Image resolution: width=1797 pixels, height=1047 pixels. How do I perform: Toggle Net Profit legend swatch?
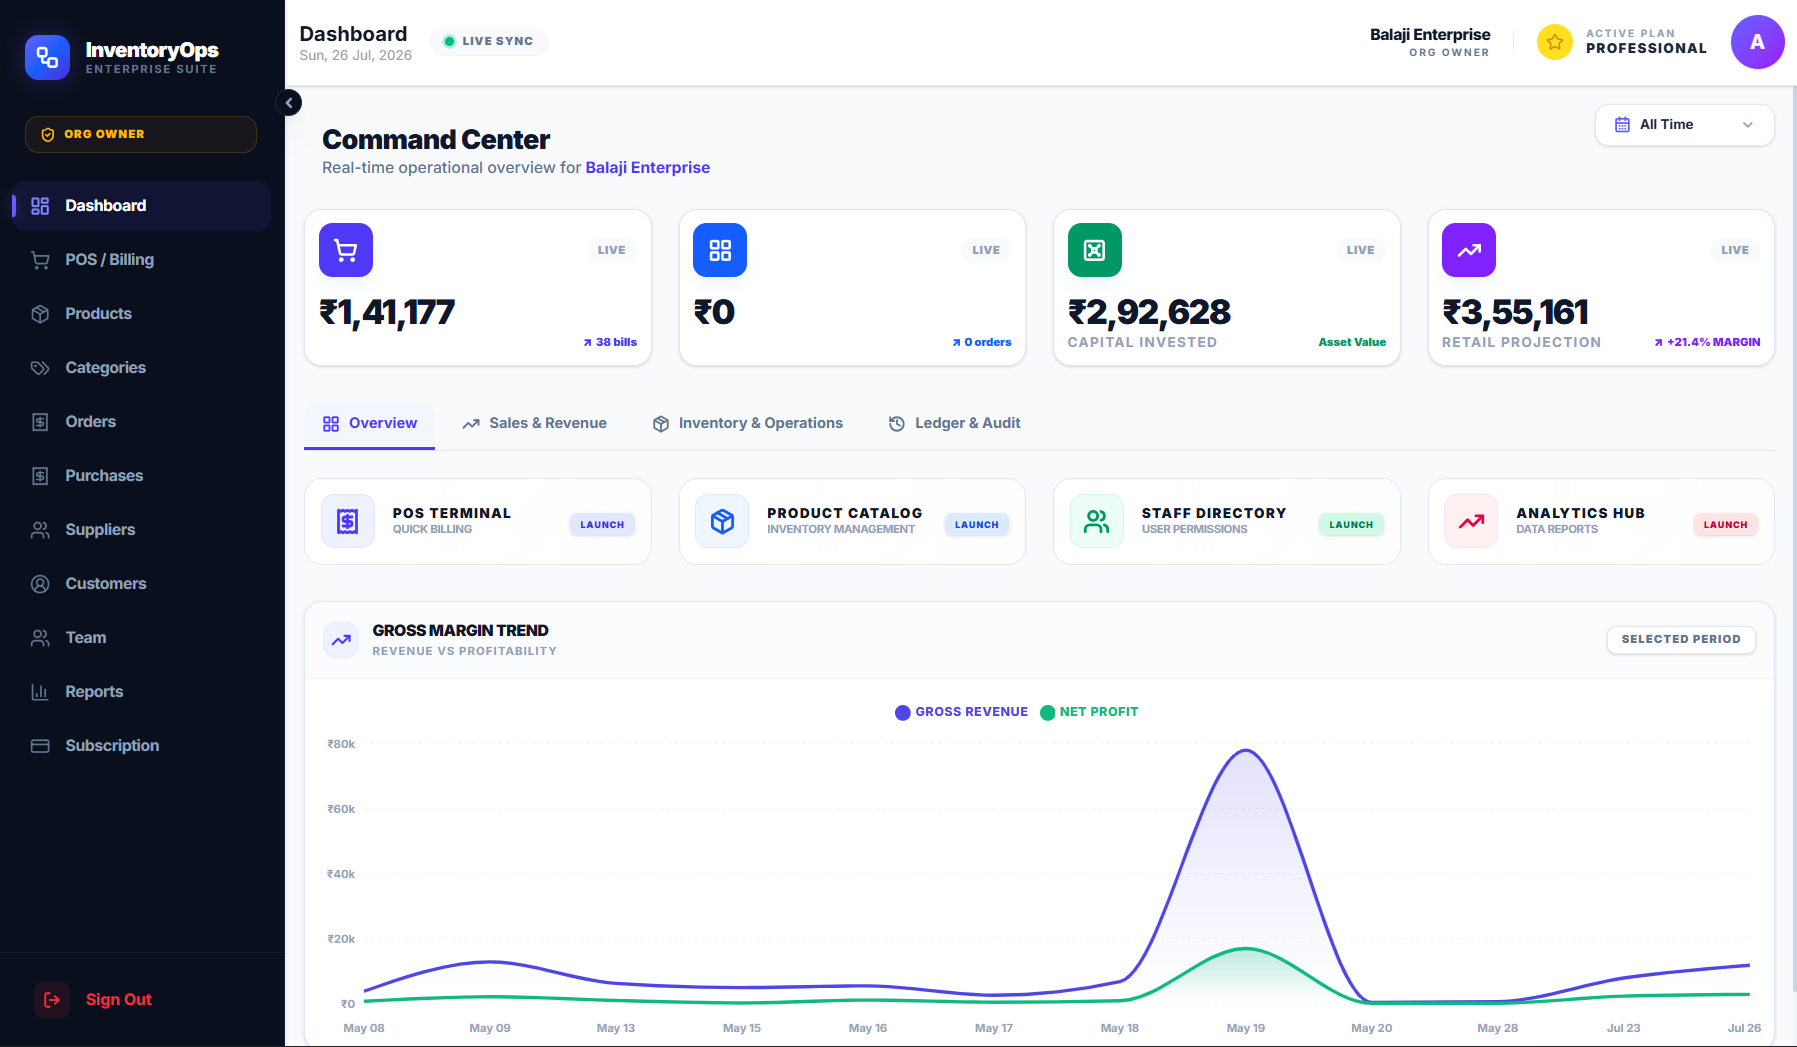pos(1047,712)
